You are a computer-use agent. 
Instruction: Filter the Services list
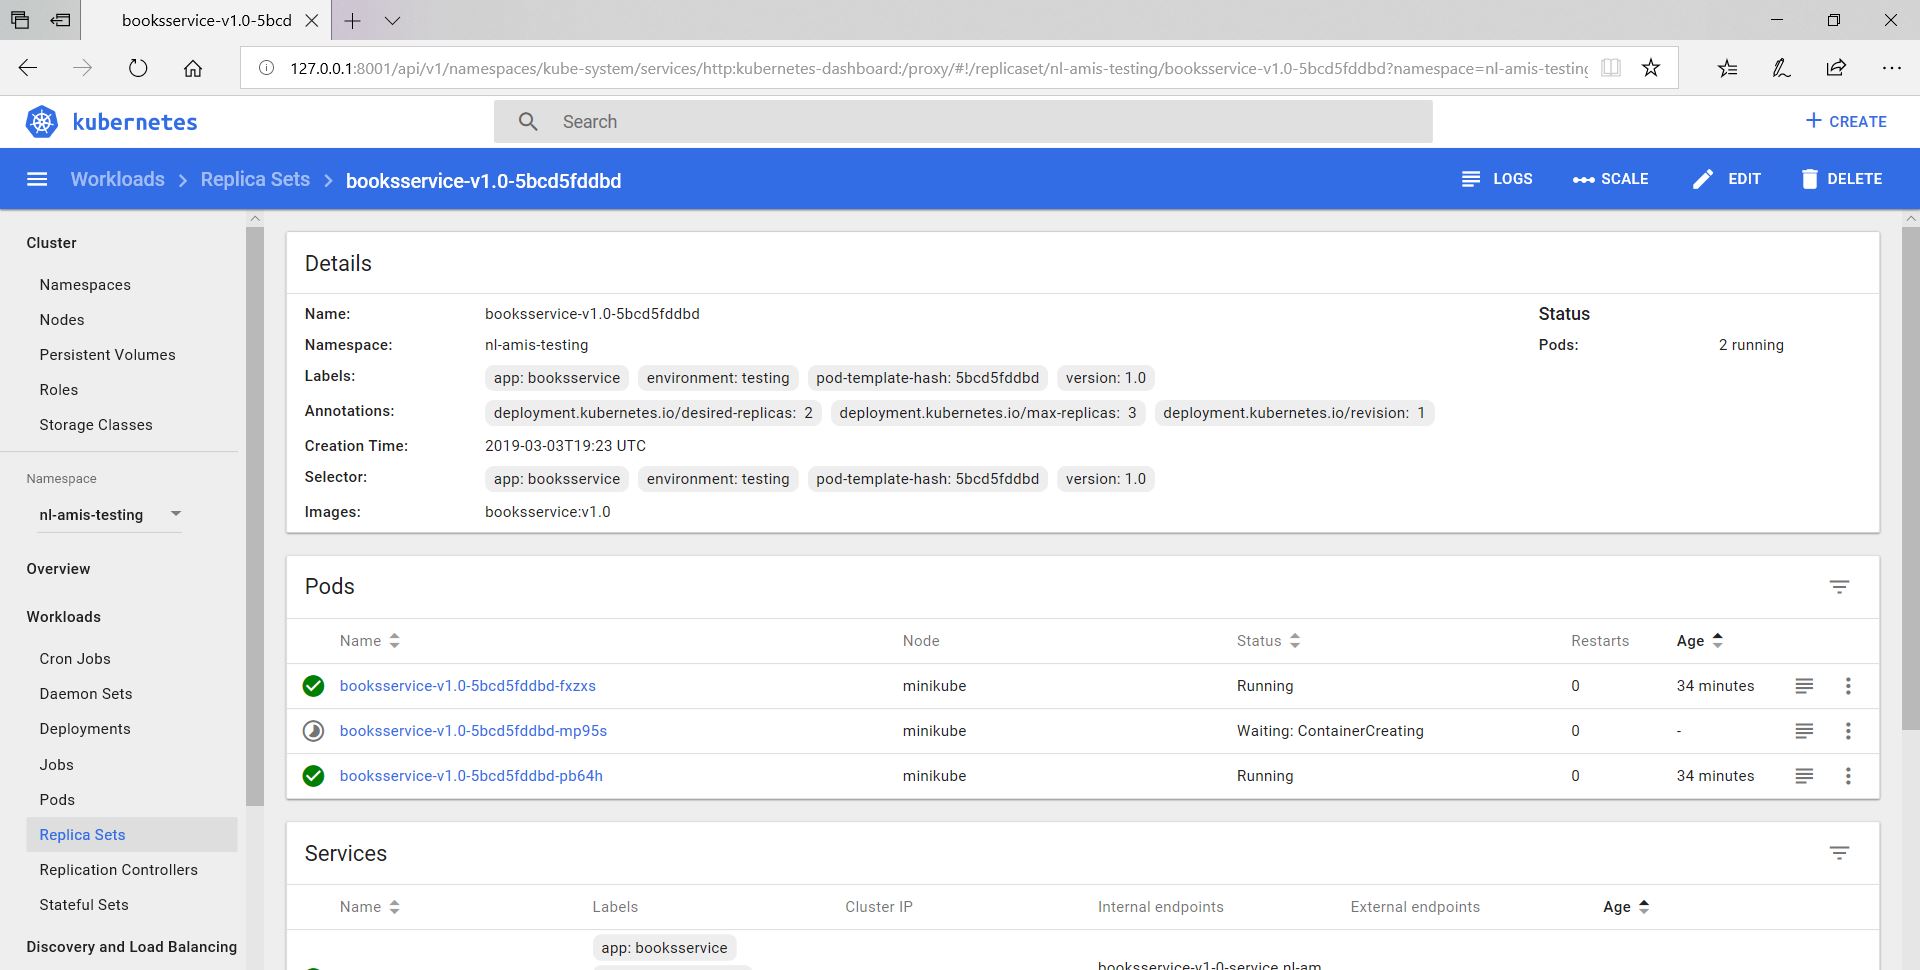tap(1838, 853)
